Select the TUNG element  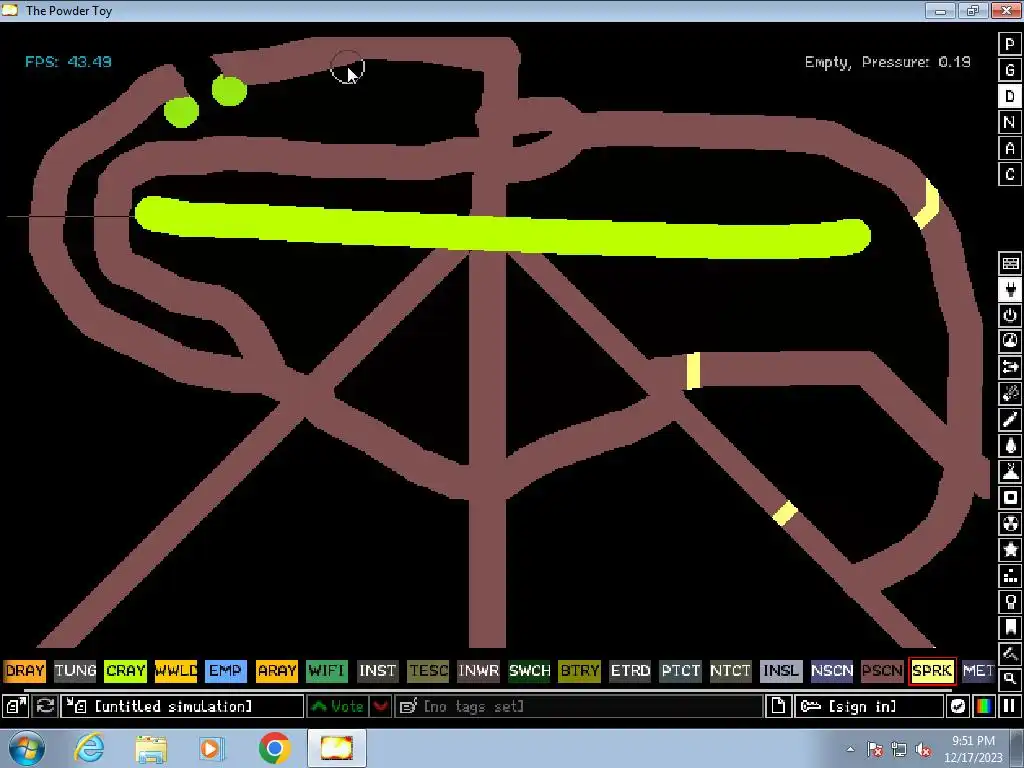[x=75, y=671]
